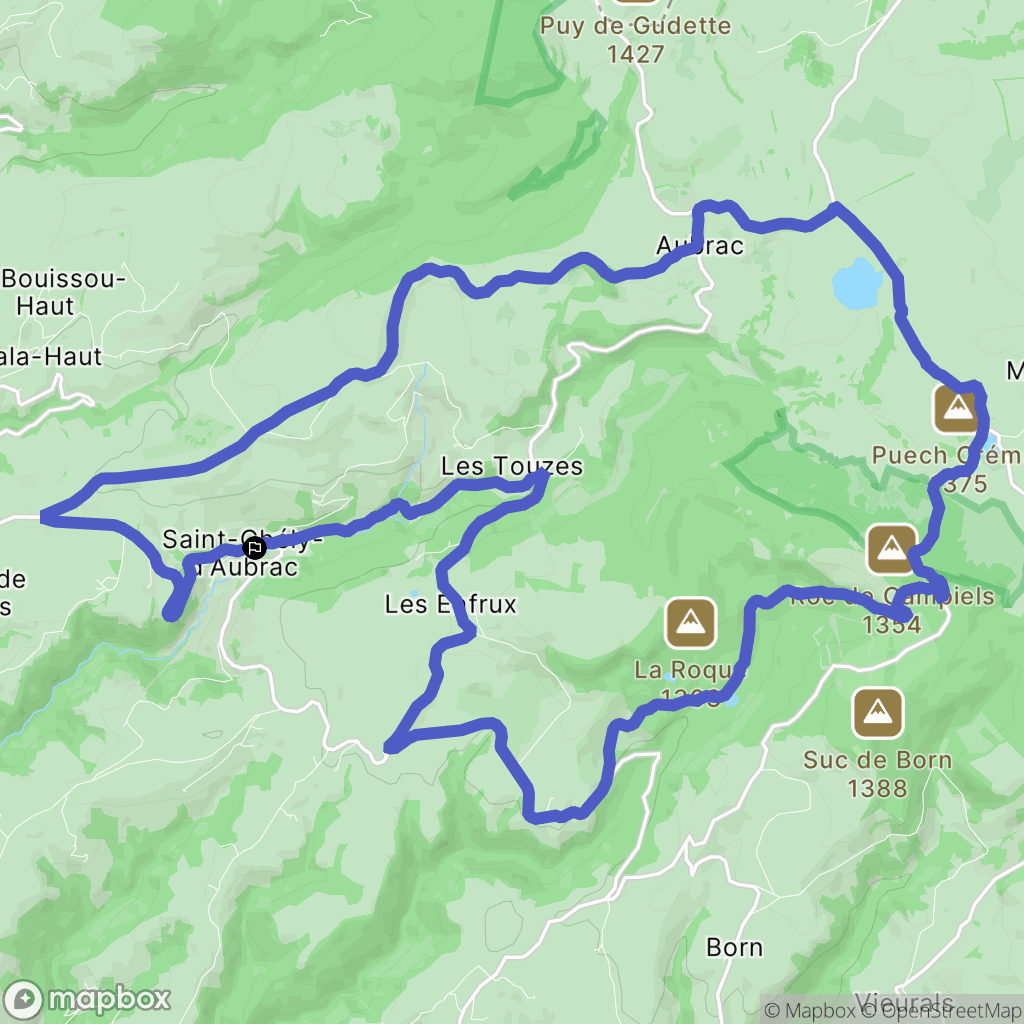Select the Aubrac village label
Screen dimensions: 1024x1024
[x=699, y=246]
